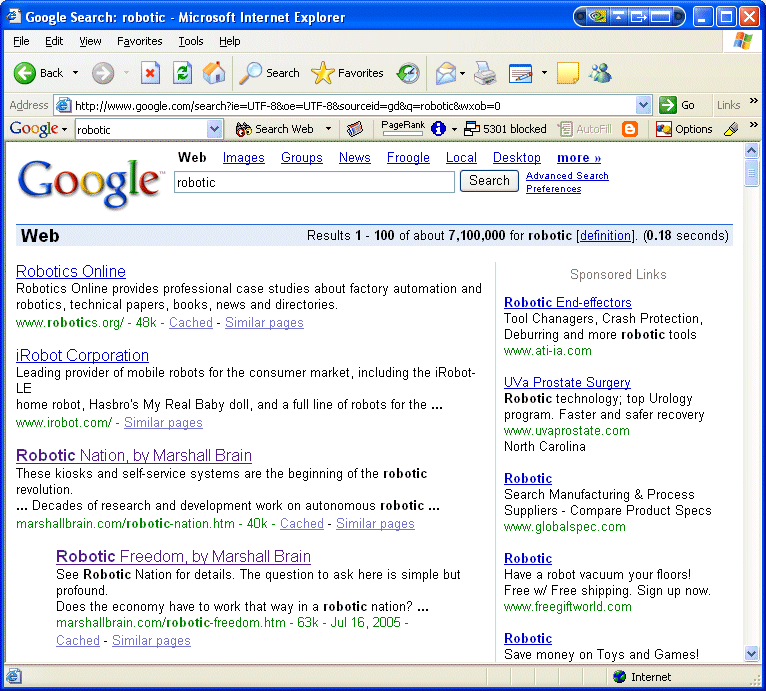Open the Advanced Search link

[567, 176]
